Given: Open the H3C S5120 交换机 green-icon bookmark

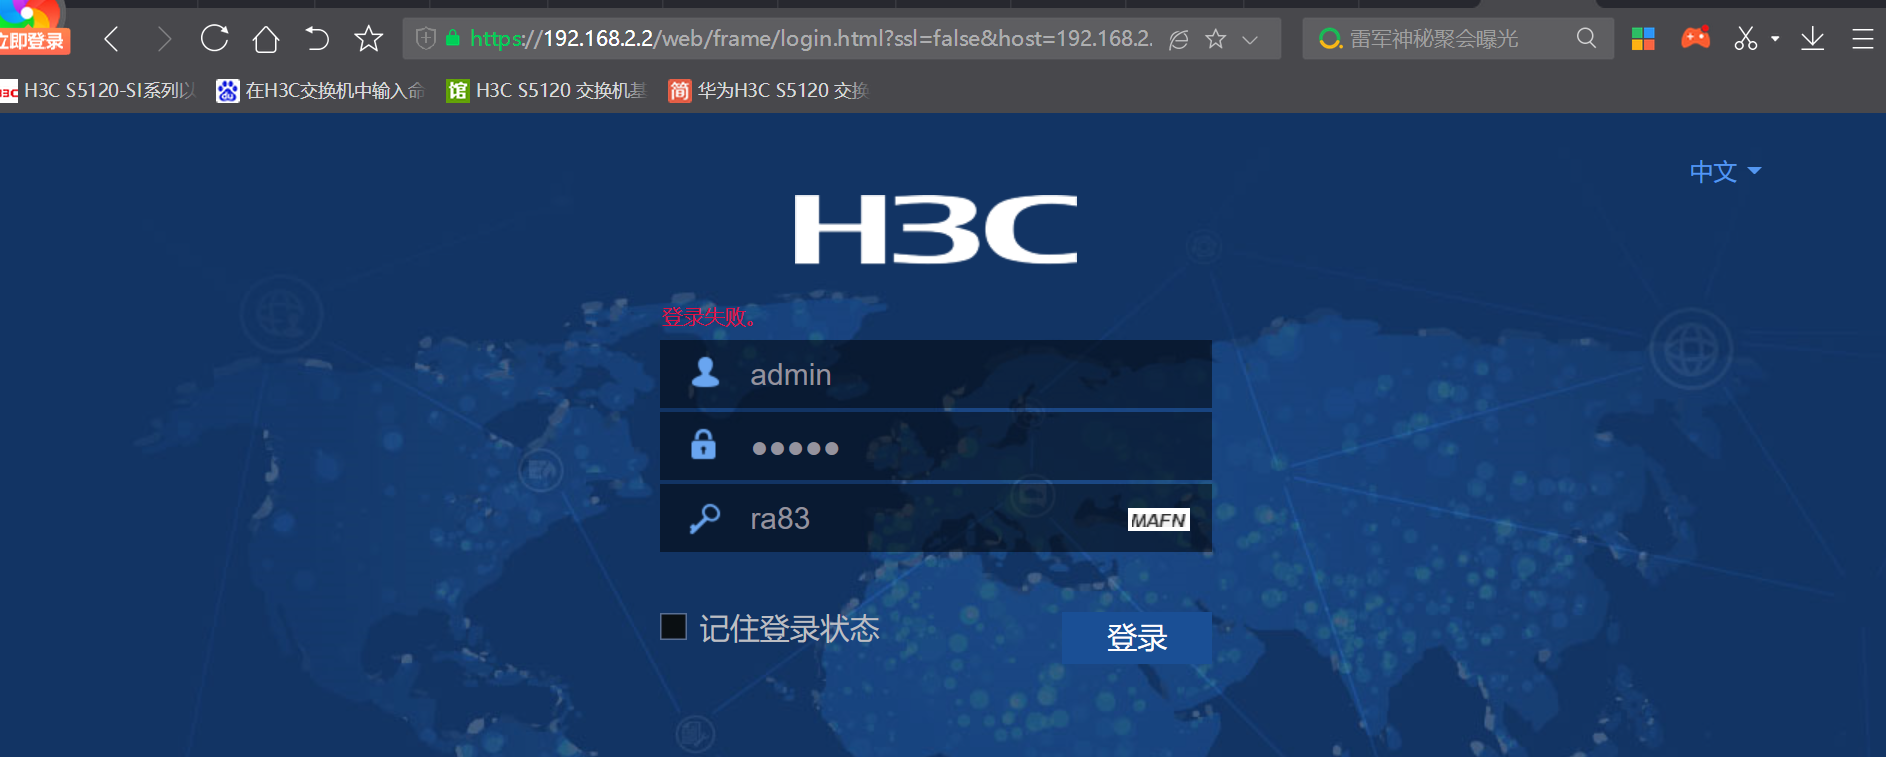Looking at the screenshot, I should 547,91.
